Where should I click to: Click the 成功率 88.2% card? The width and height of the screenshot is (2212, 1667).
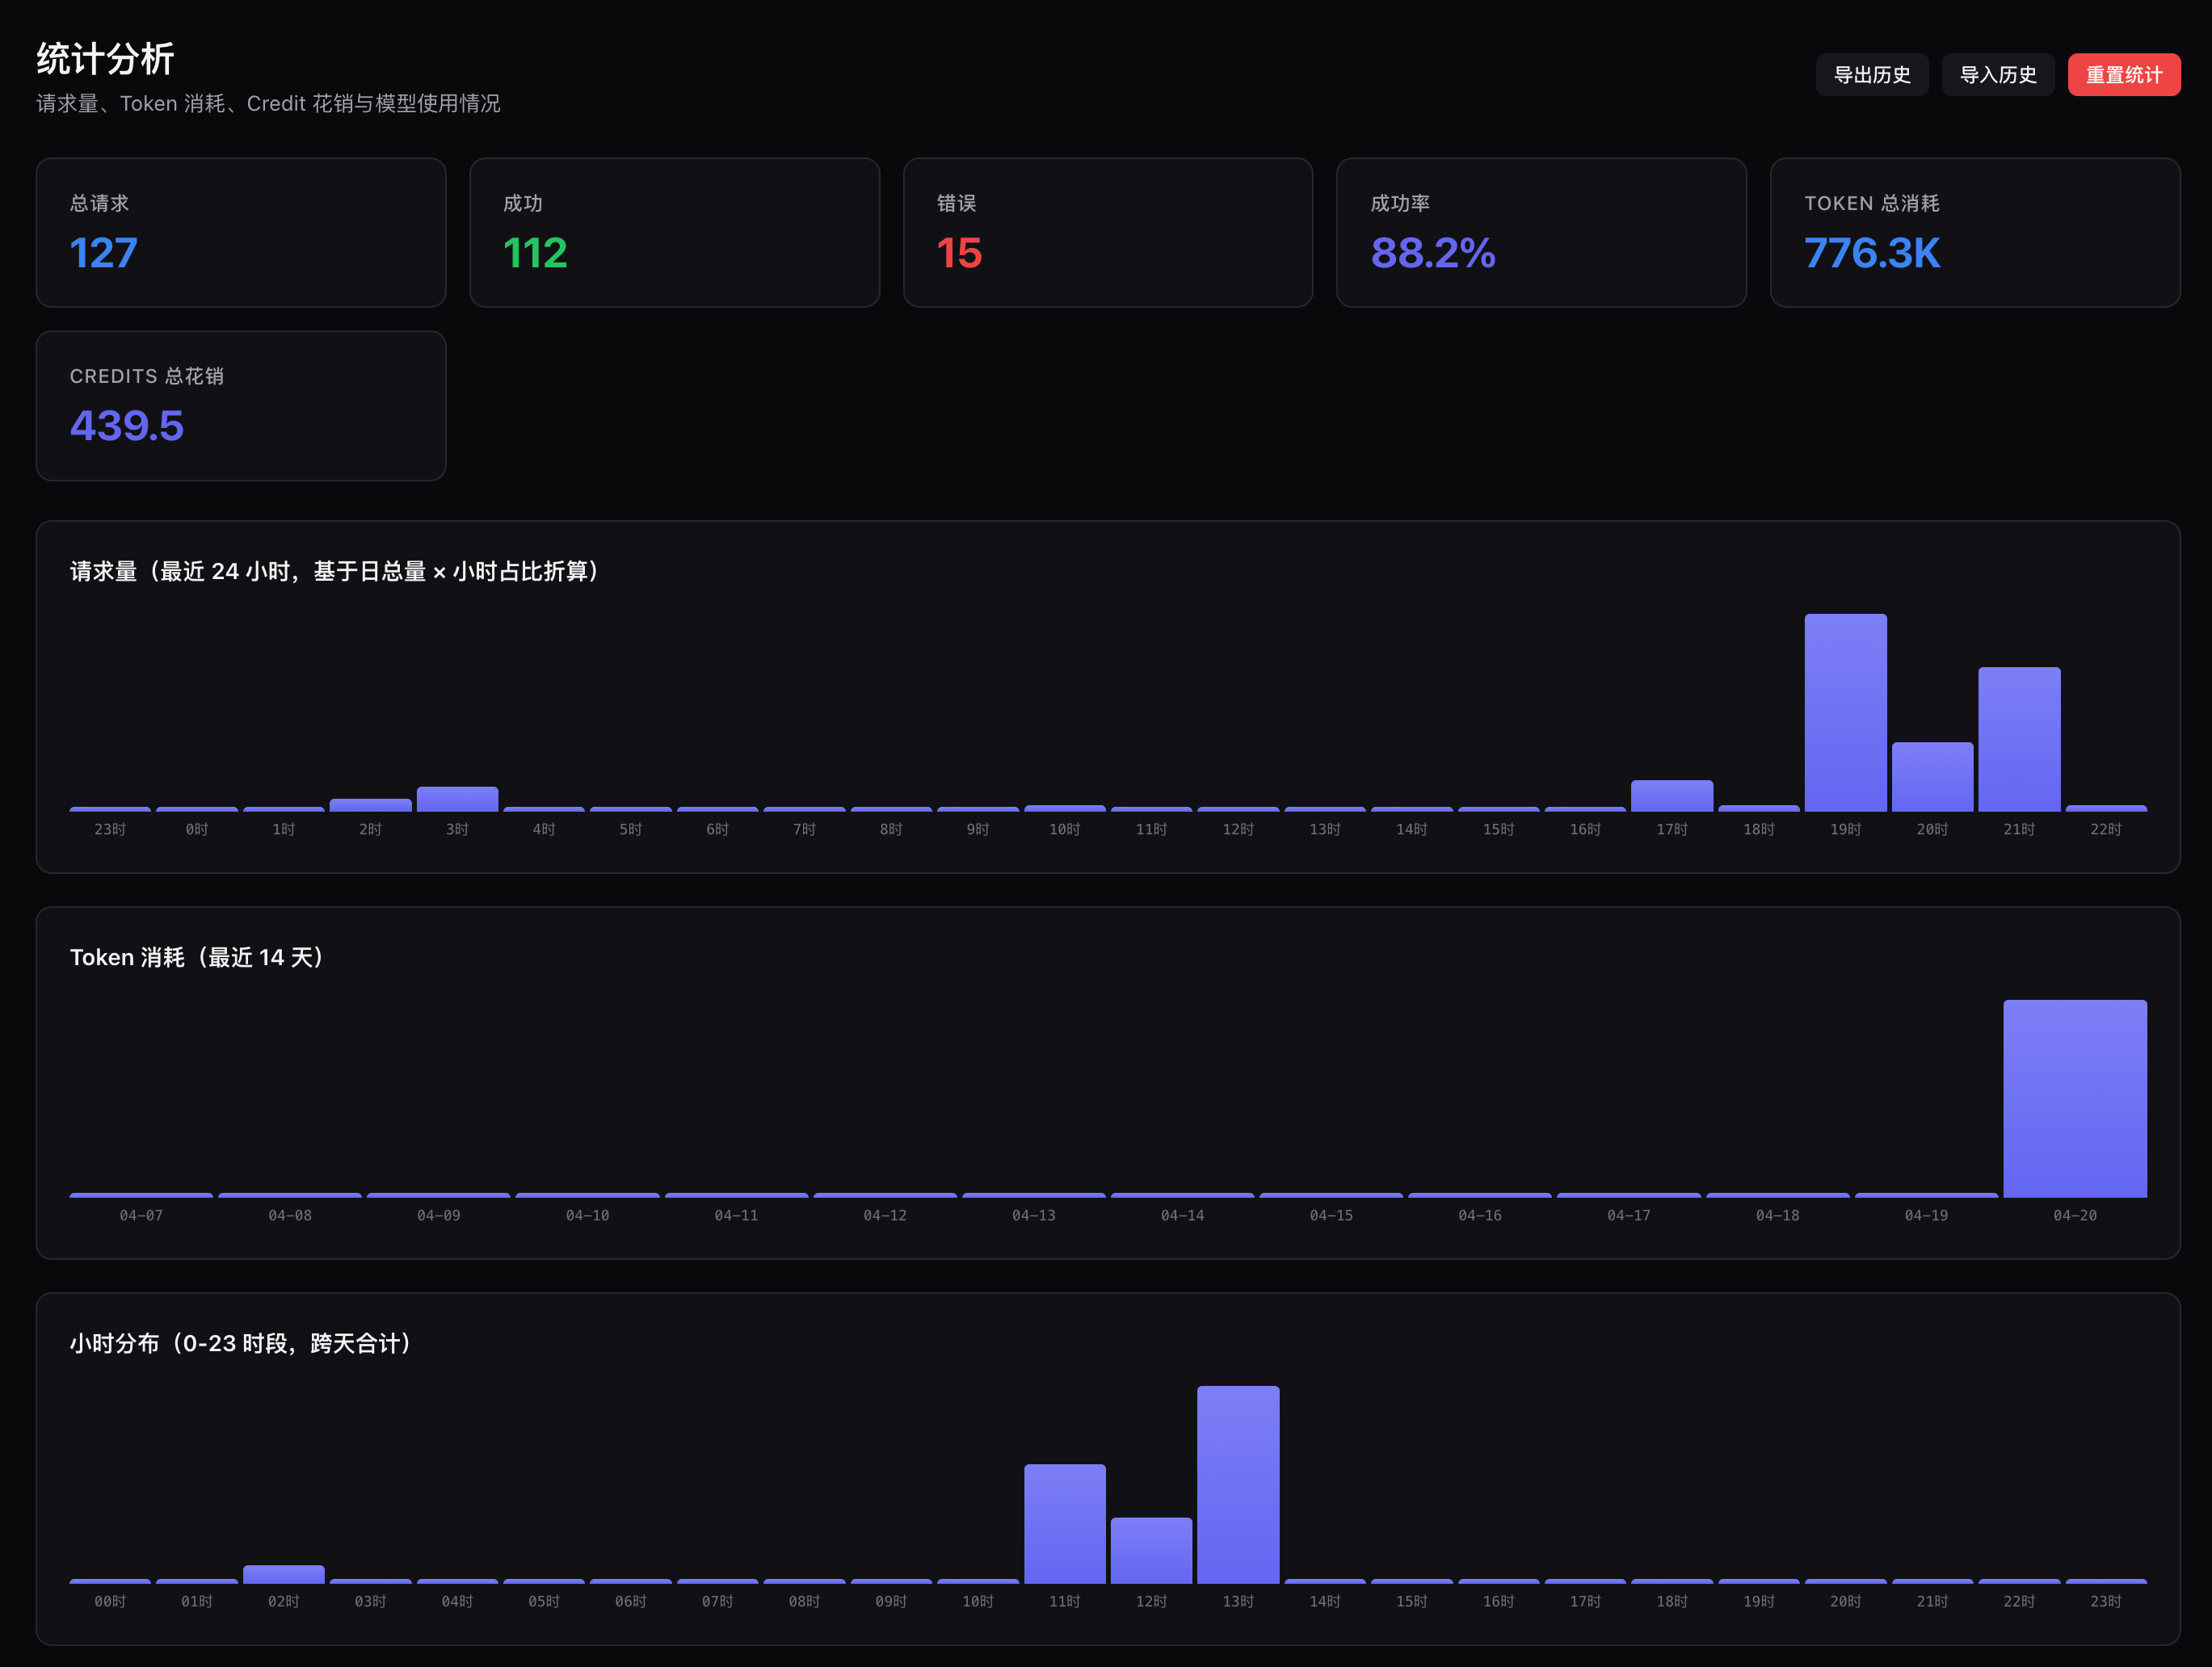[1541, 232]
